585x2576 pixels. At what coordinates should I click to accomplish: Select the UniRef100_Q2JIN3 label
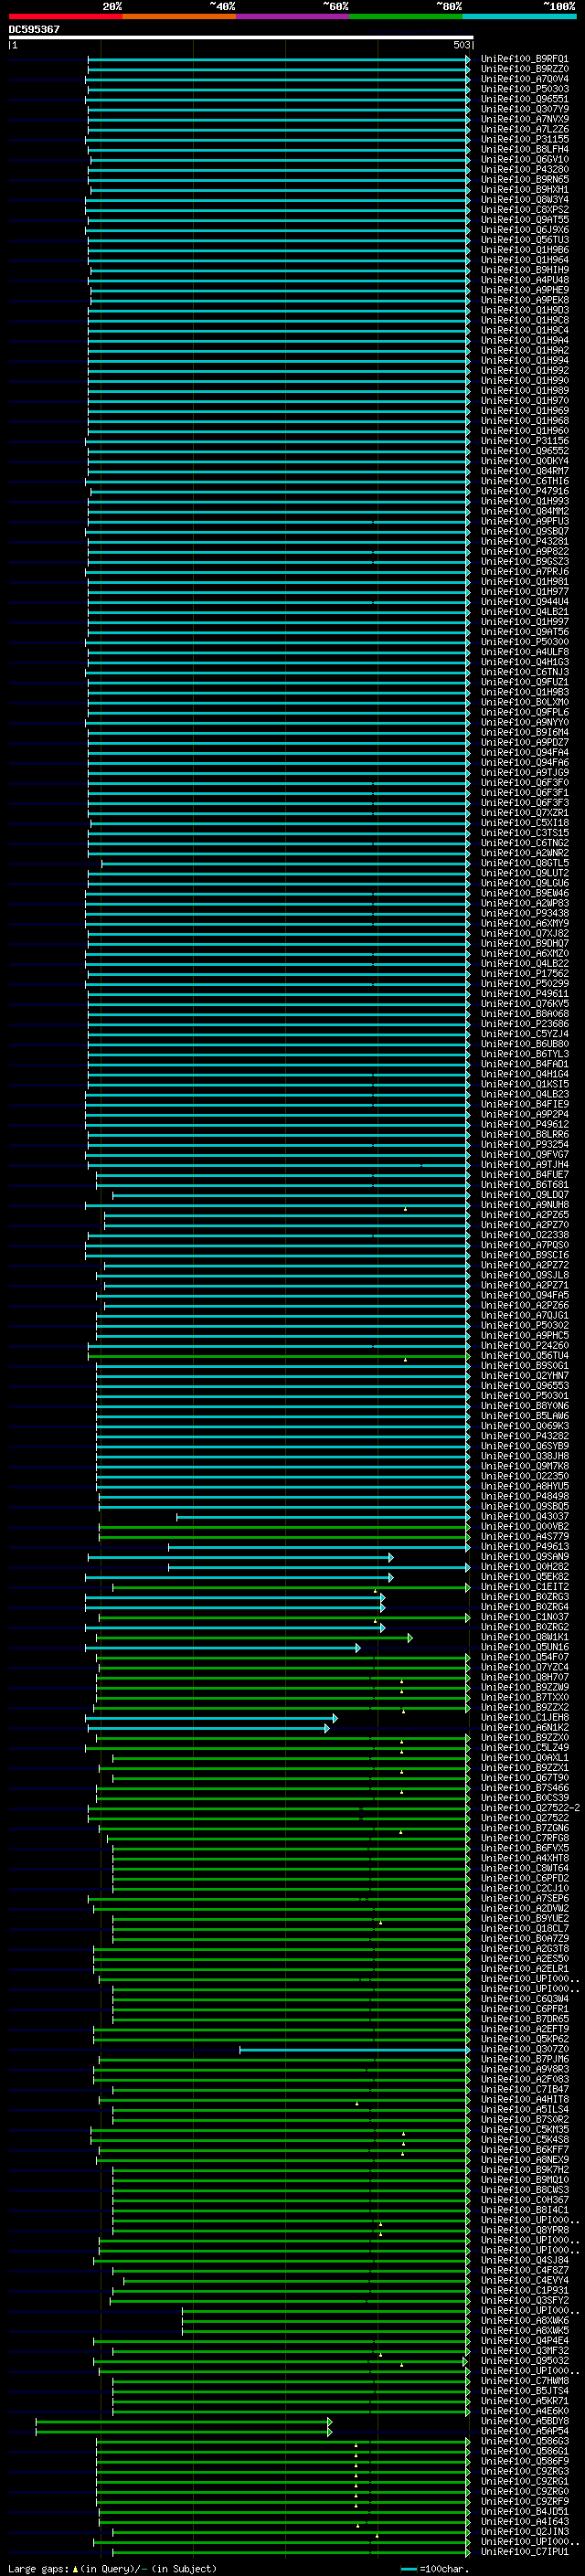(x=524, y=2532)
